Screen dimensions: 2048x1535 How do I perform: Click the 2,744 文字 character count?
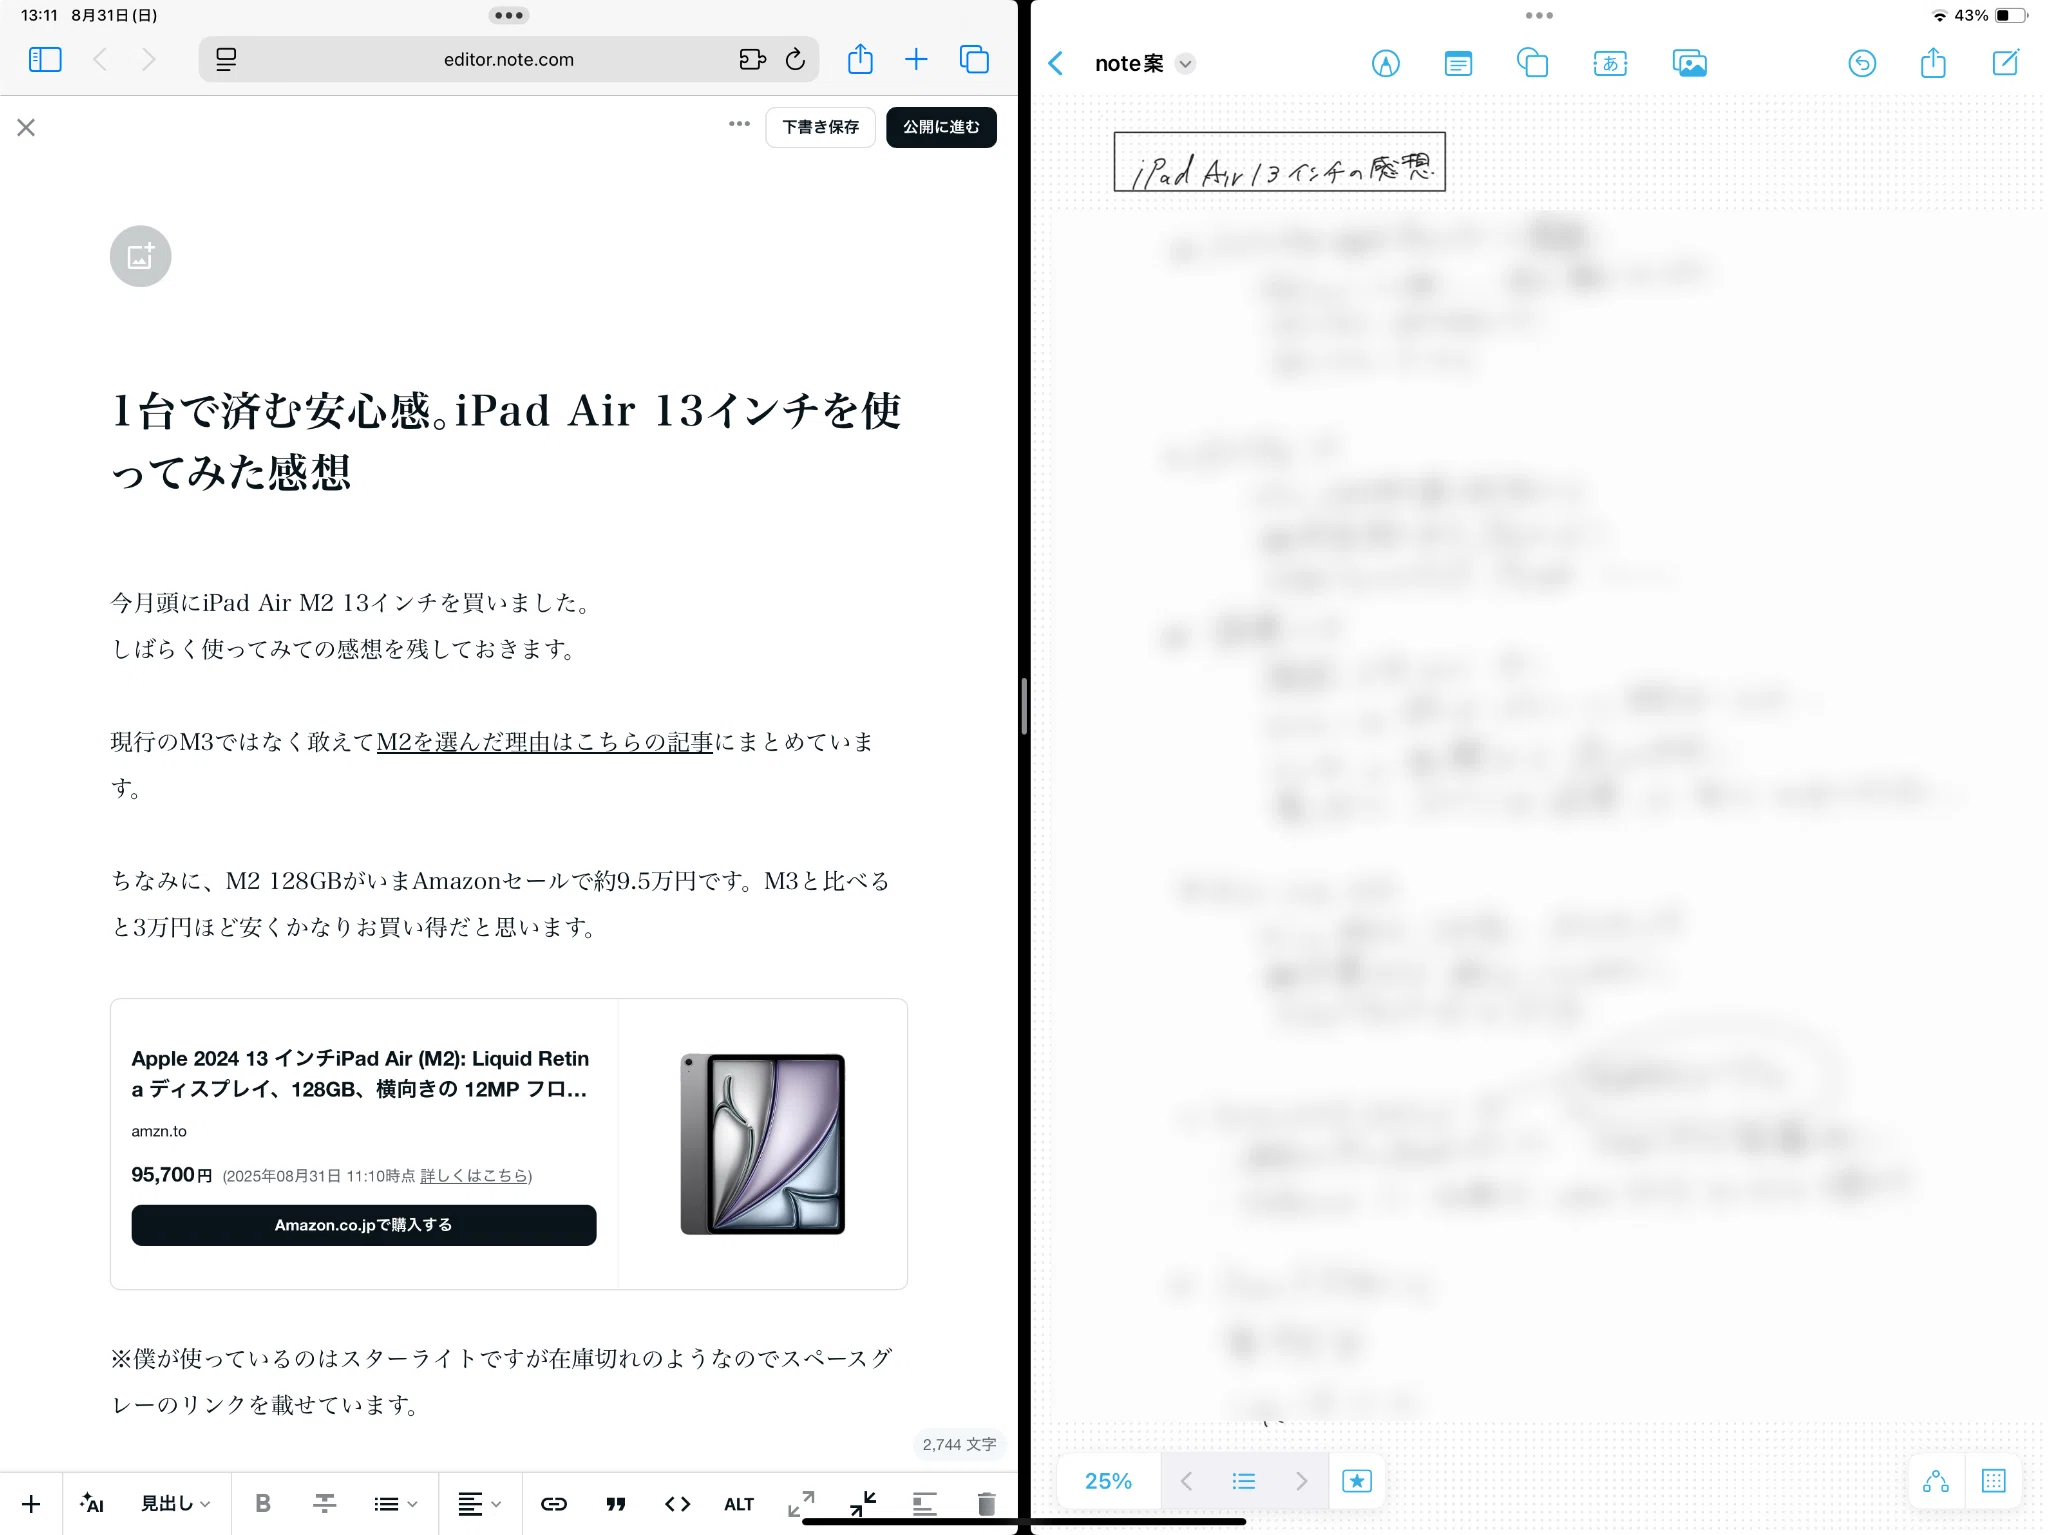coord(959,1444)
